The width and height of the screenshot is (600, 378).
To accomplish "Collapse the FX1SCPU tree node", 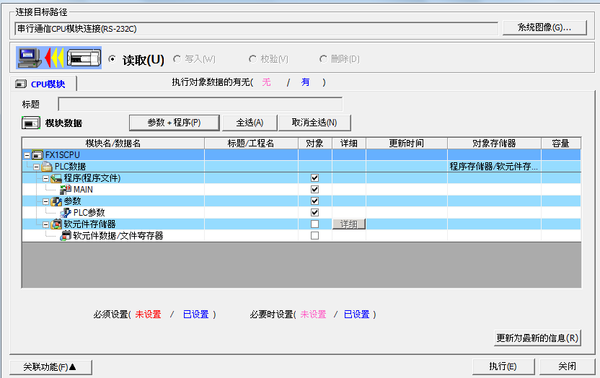I will (27, 156).
